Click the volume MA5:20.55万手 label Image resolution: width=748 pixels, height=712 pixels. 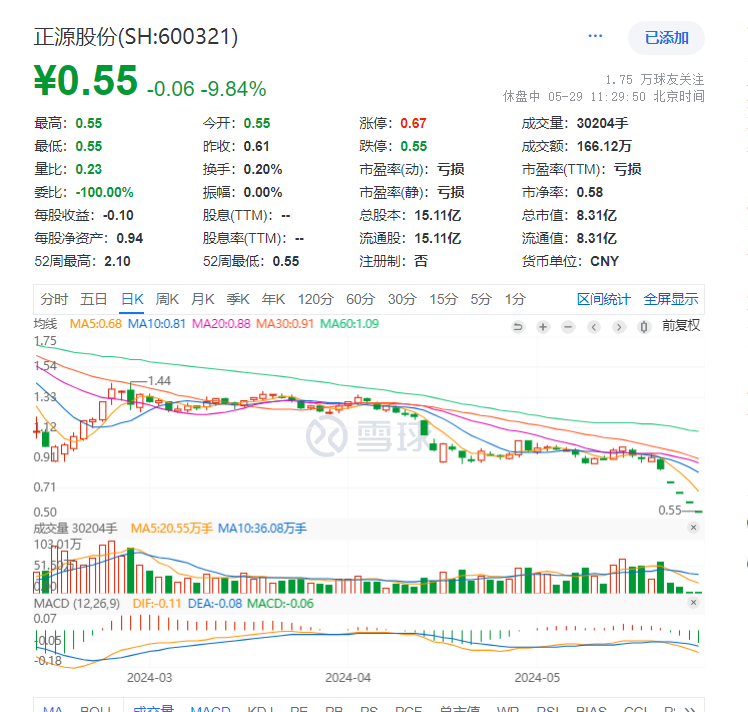(172, 528)
